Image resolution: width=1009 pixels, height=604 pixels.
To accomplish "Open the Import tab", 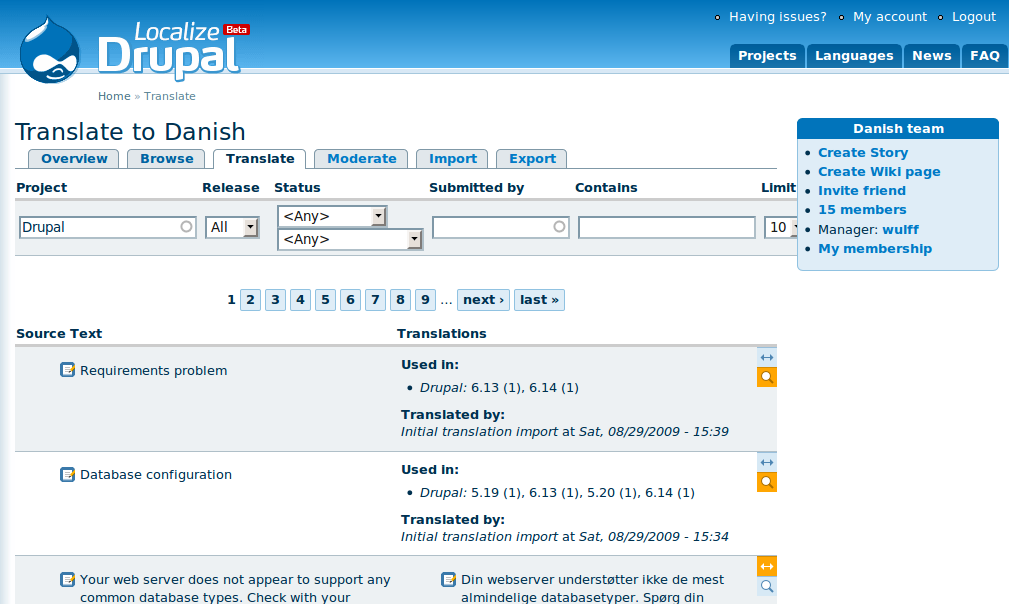I will pos(453,159).
